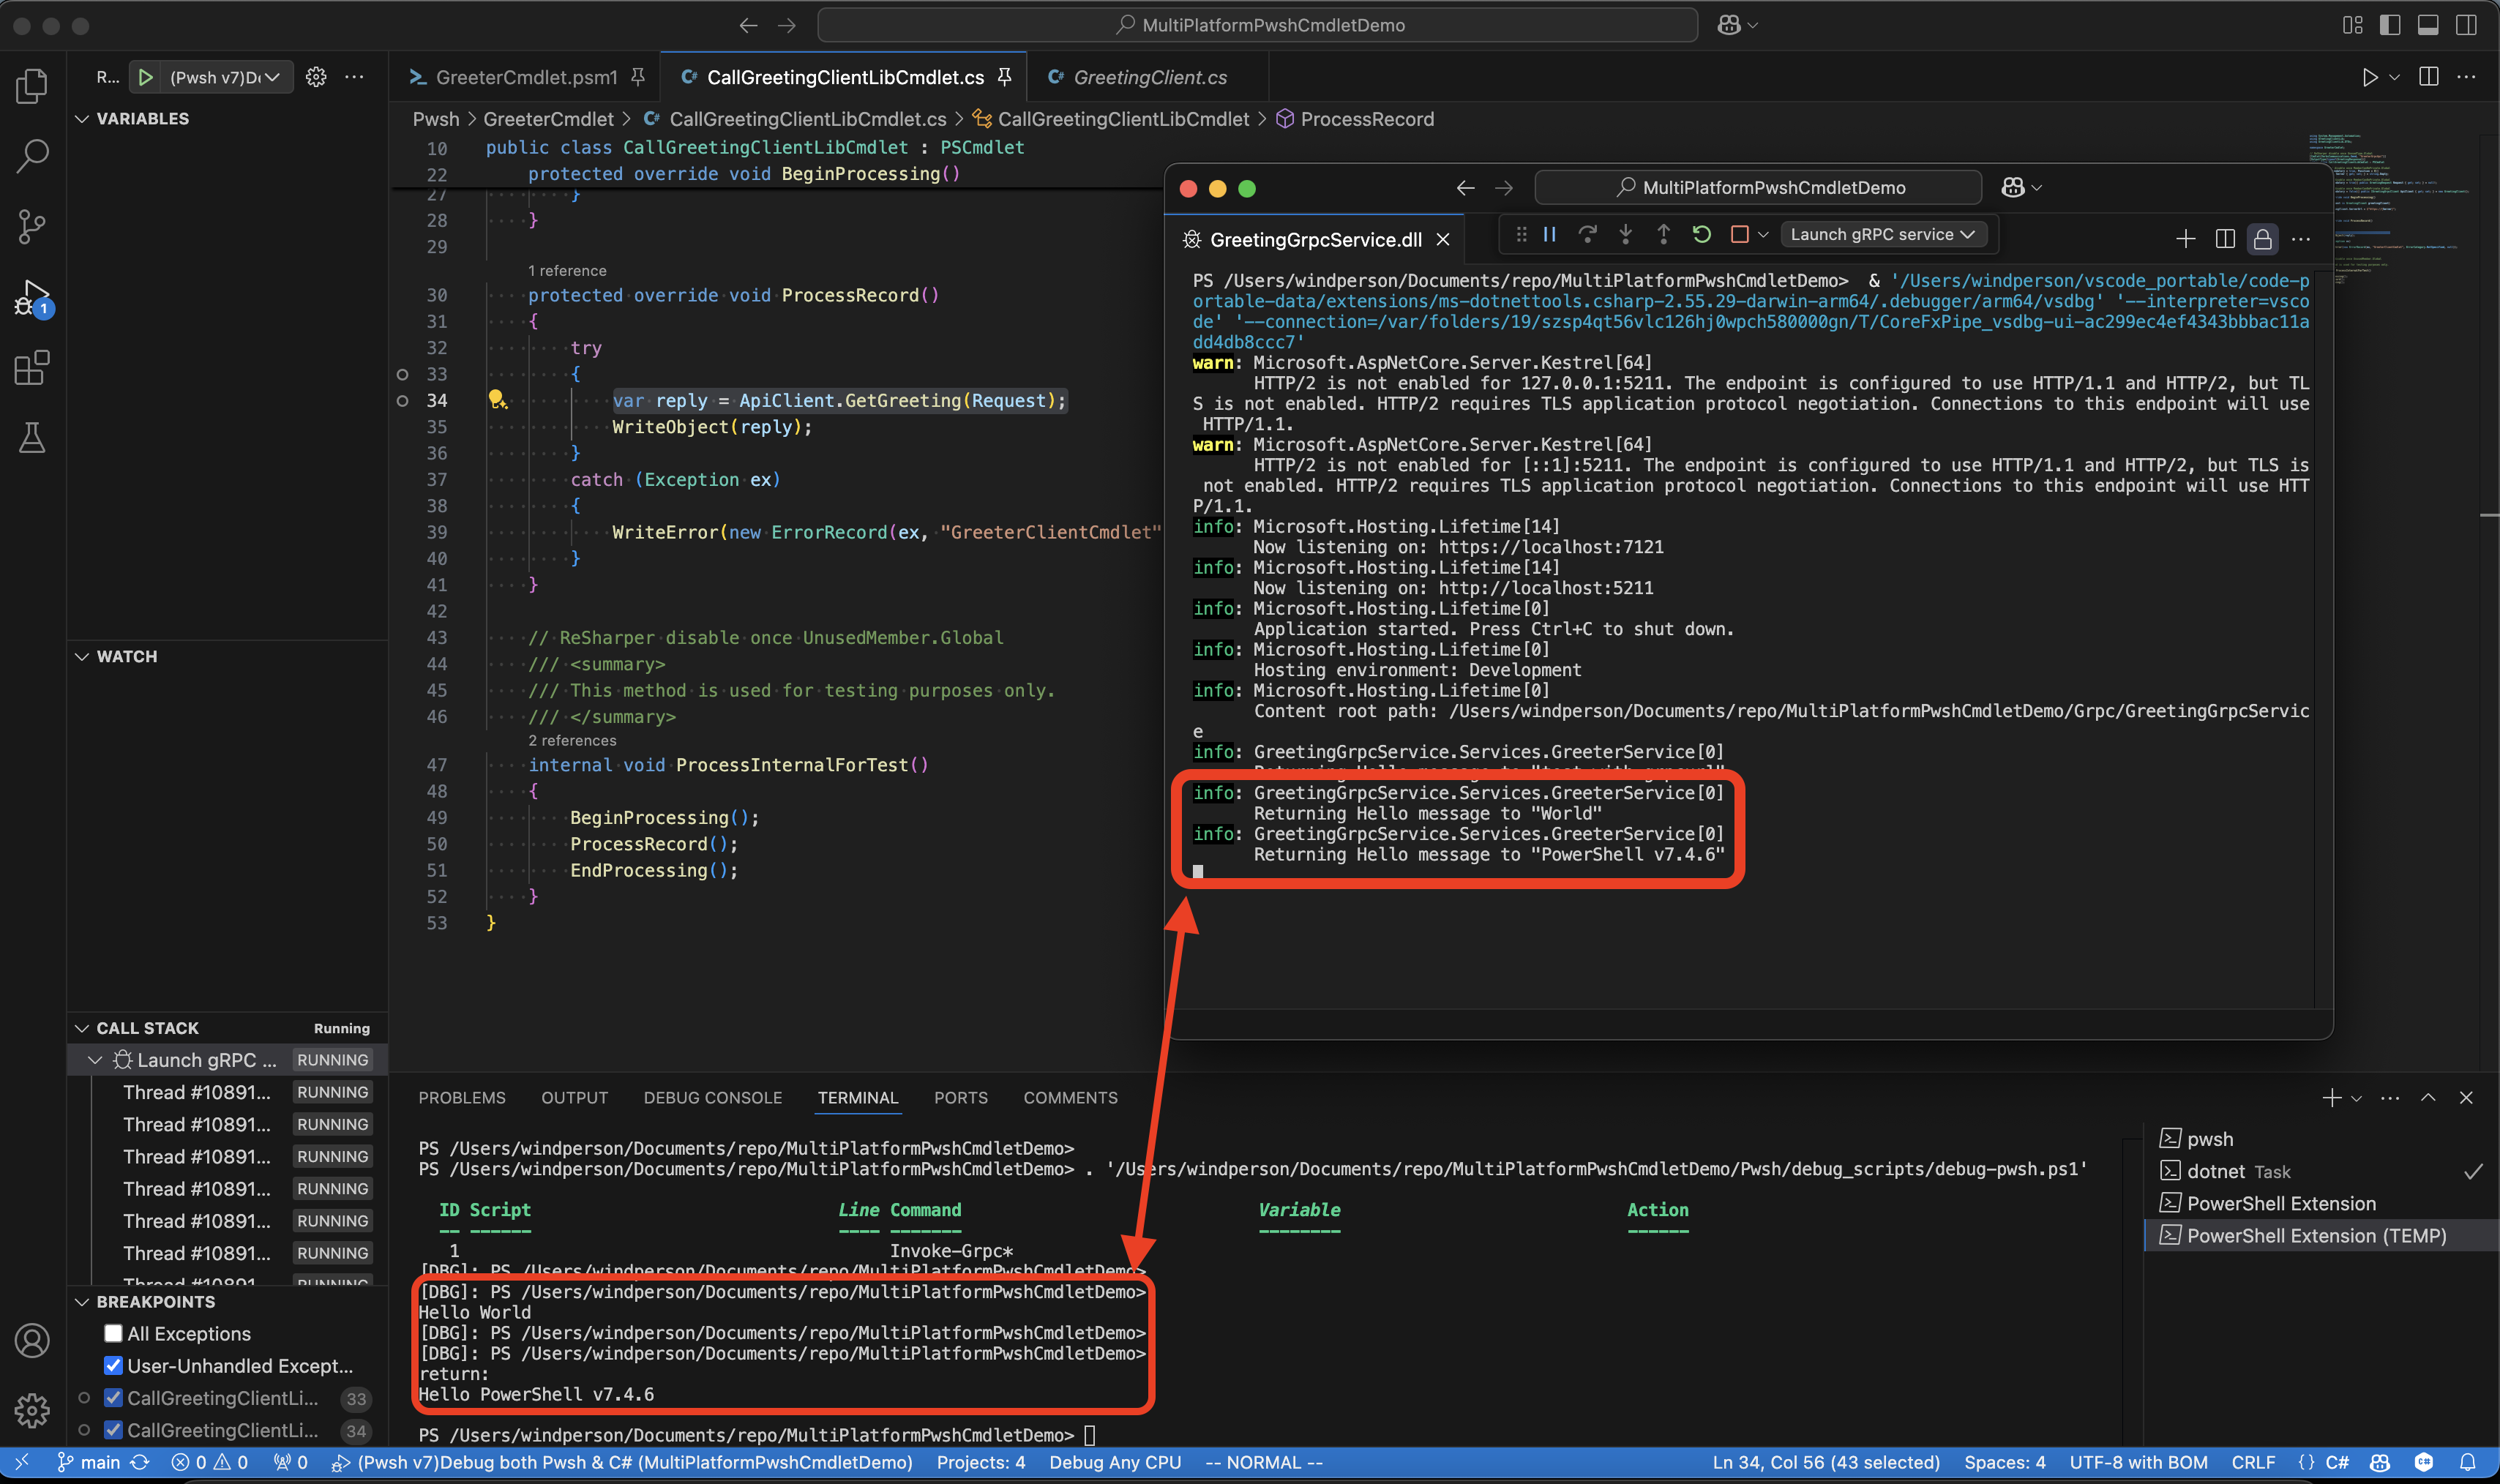This screenshot has width=2500, height=1484.
Task: Open the GreetingClient.cs editor tab
Action: click(1148, 77)
